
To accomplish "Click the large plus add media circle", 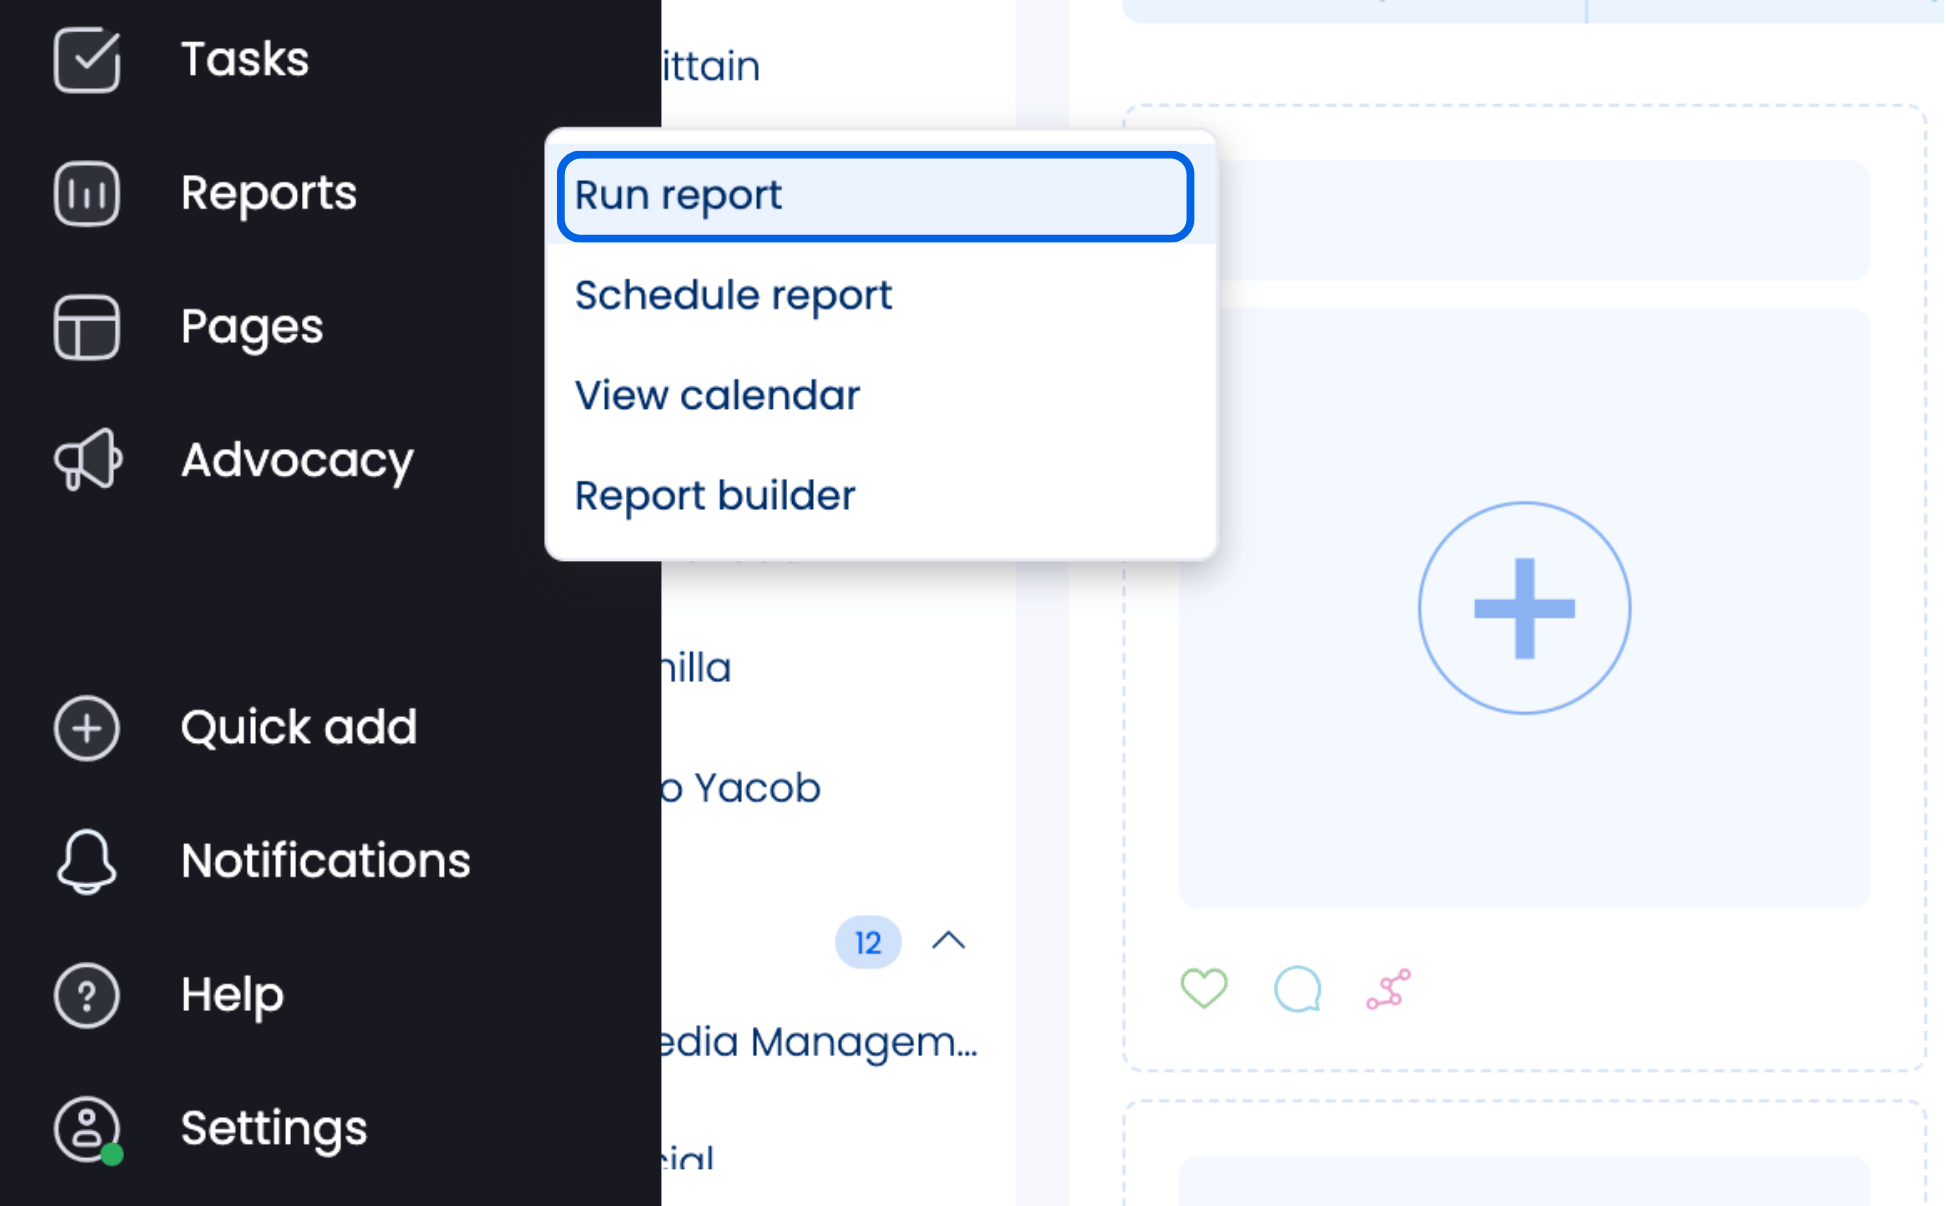I will [1524, 608].
